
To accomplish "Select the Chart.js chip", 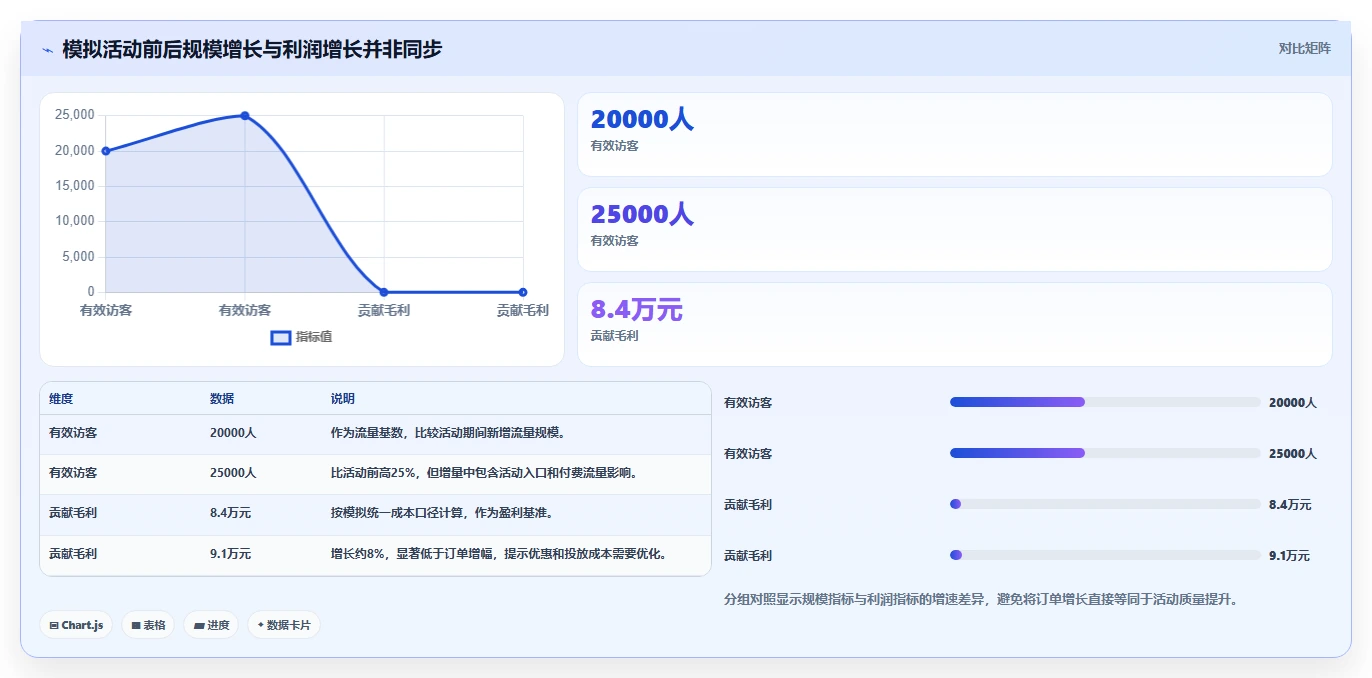I will coord(77,625).
